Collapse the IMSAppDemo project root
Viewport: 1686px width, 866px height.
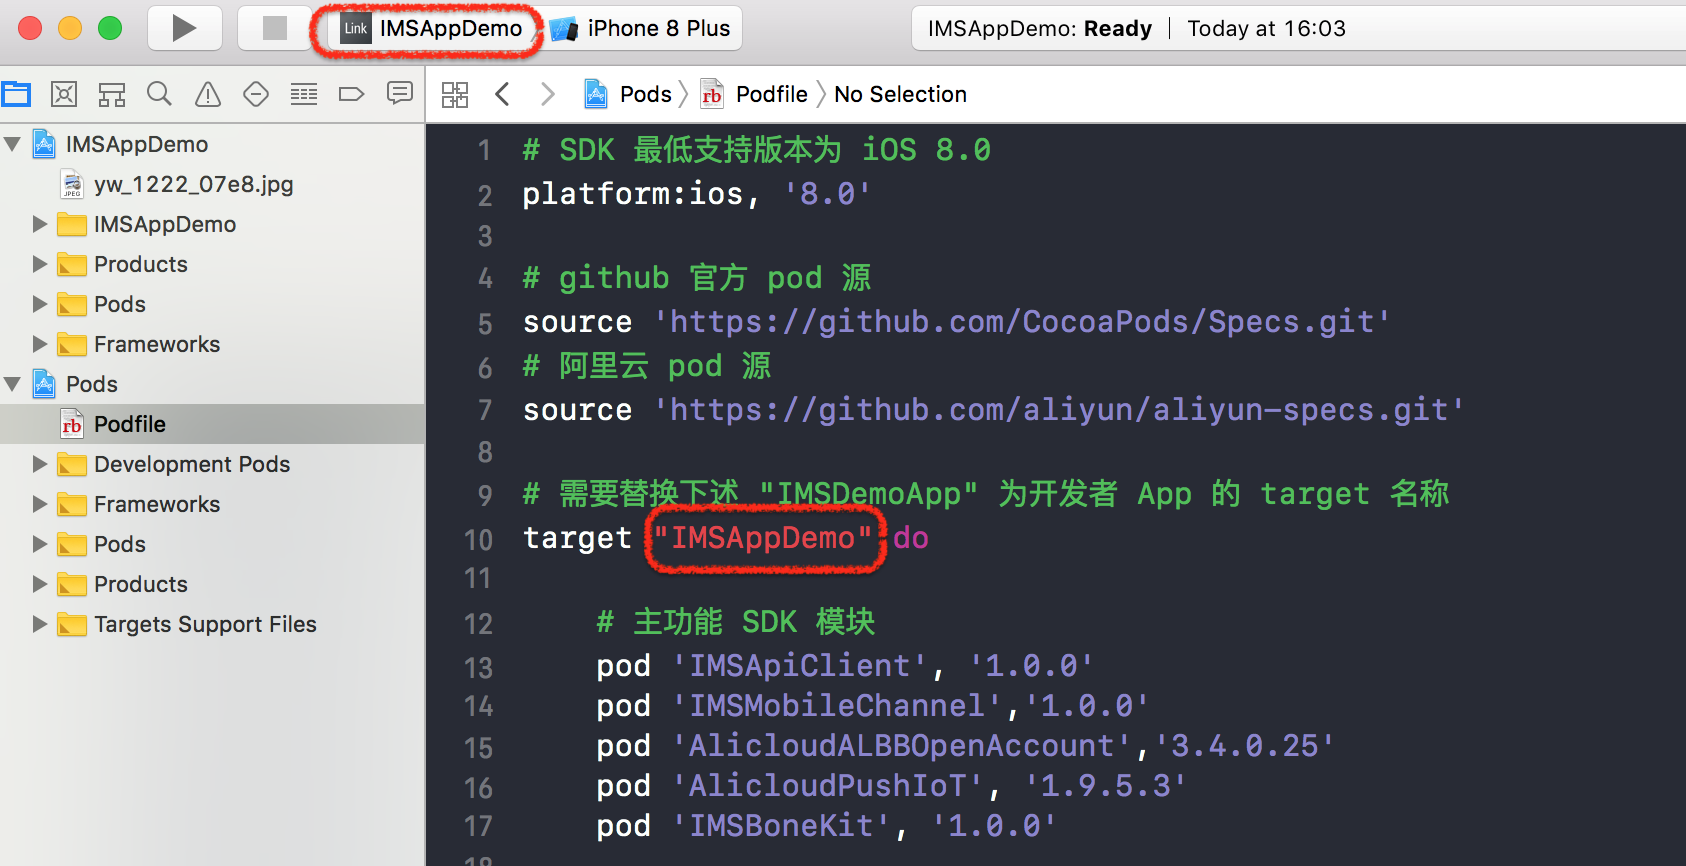[x=13, y=144]
